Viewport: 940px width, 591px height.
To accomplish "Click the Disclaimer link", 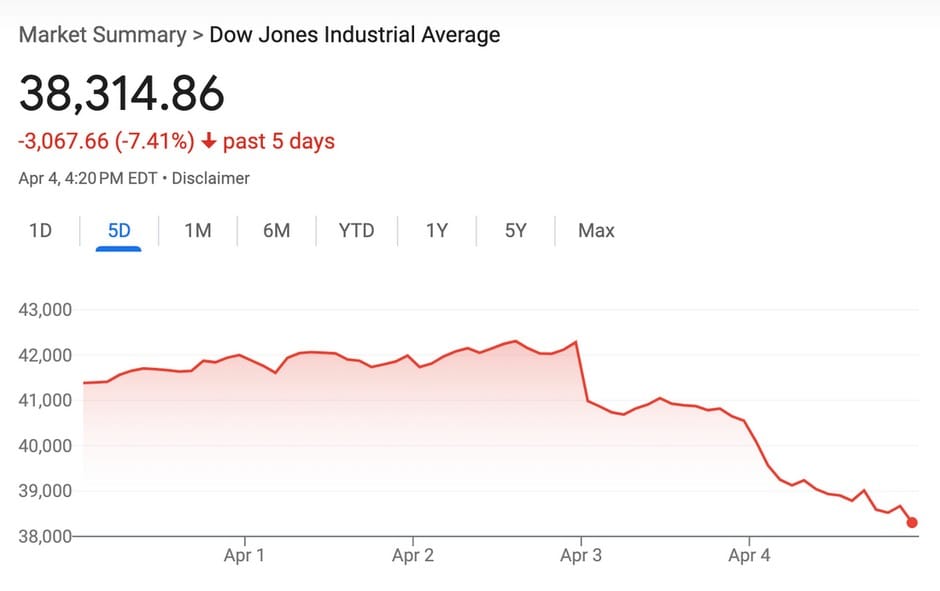I will (x=211, y=179).
